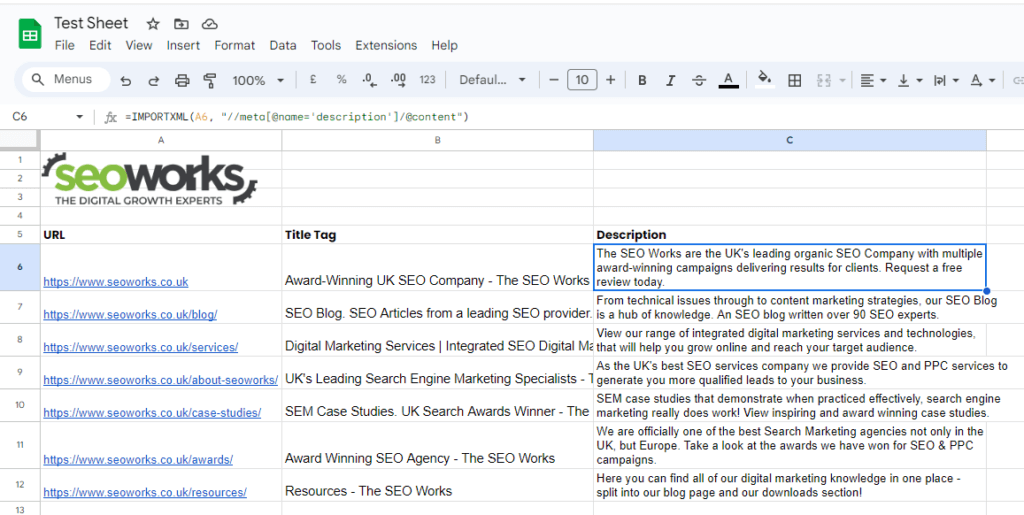
Task: Select cell 'Resources - The SEO Works'
Action: point(438,485)
